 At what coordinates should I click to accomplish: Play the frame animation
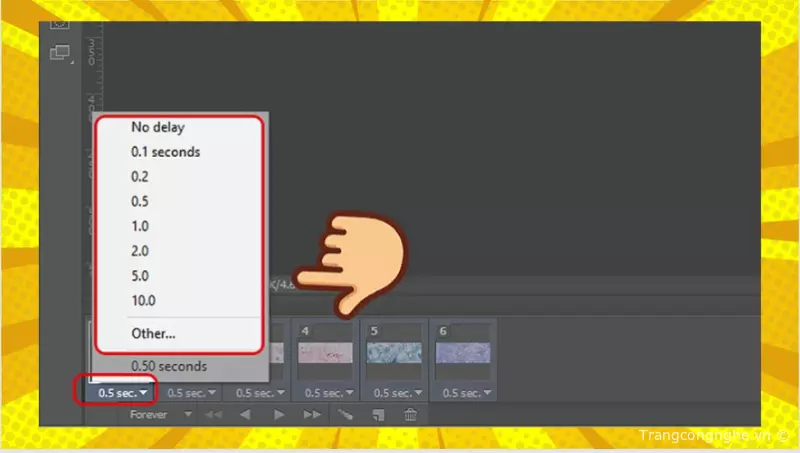tap(279, 414)
